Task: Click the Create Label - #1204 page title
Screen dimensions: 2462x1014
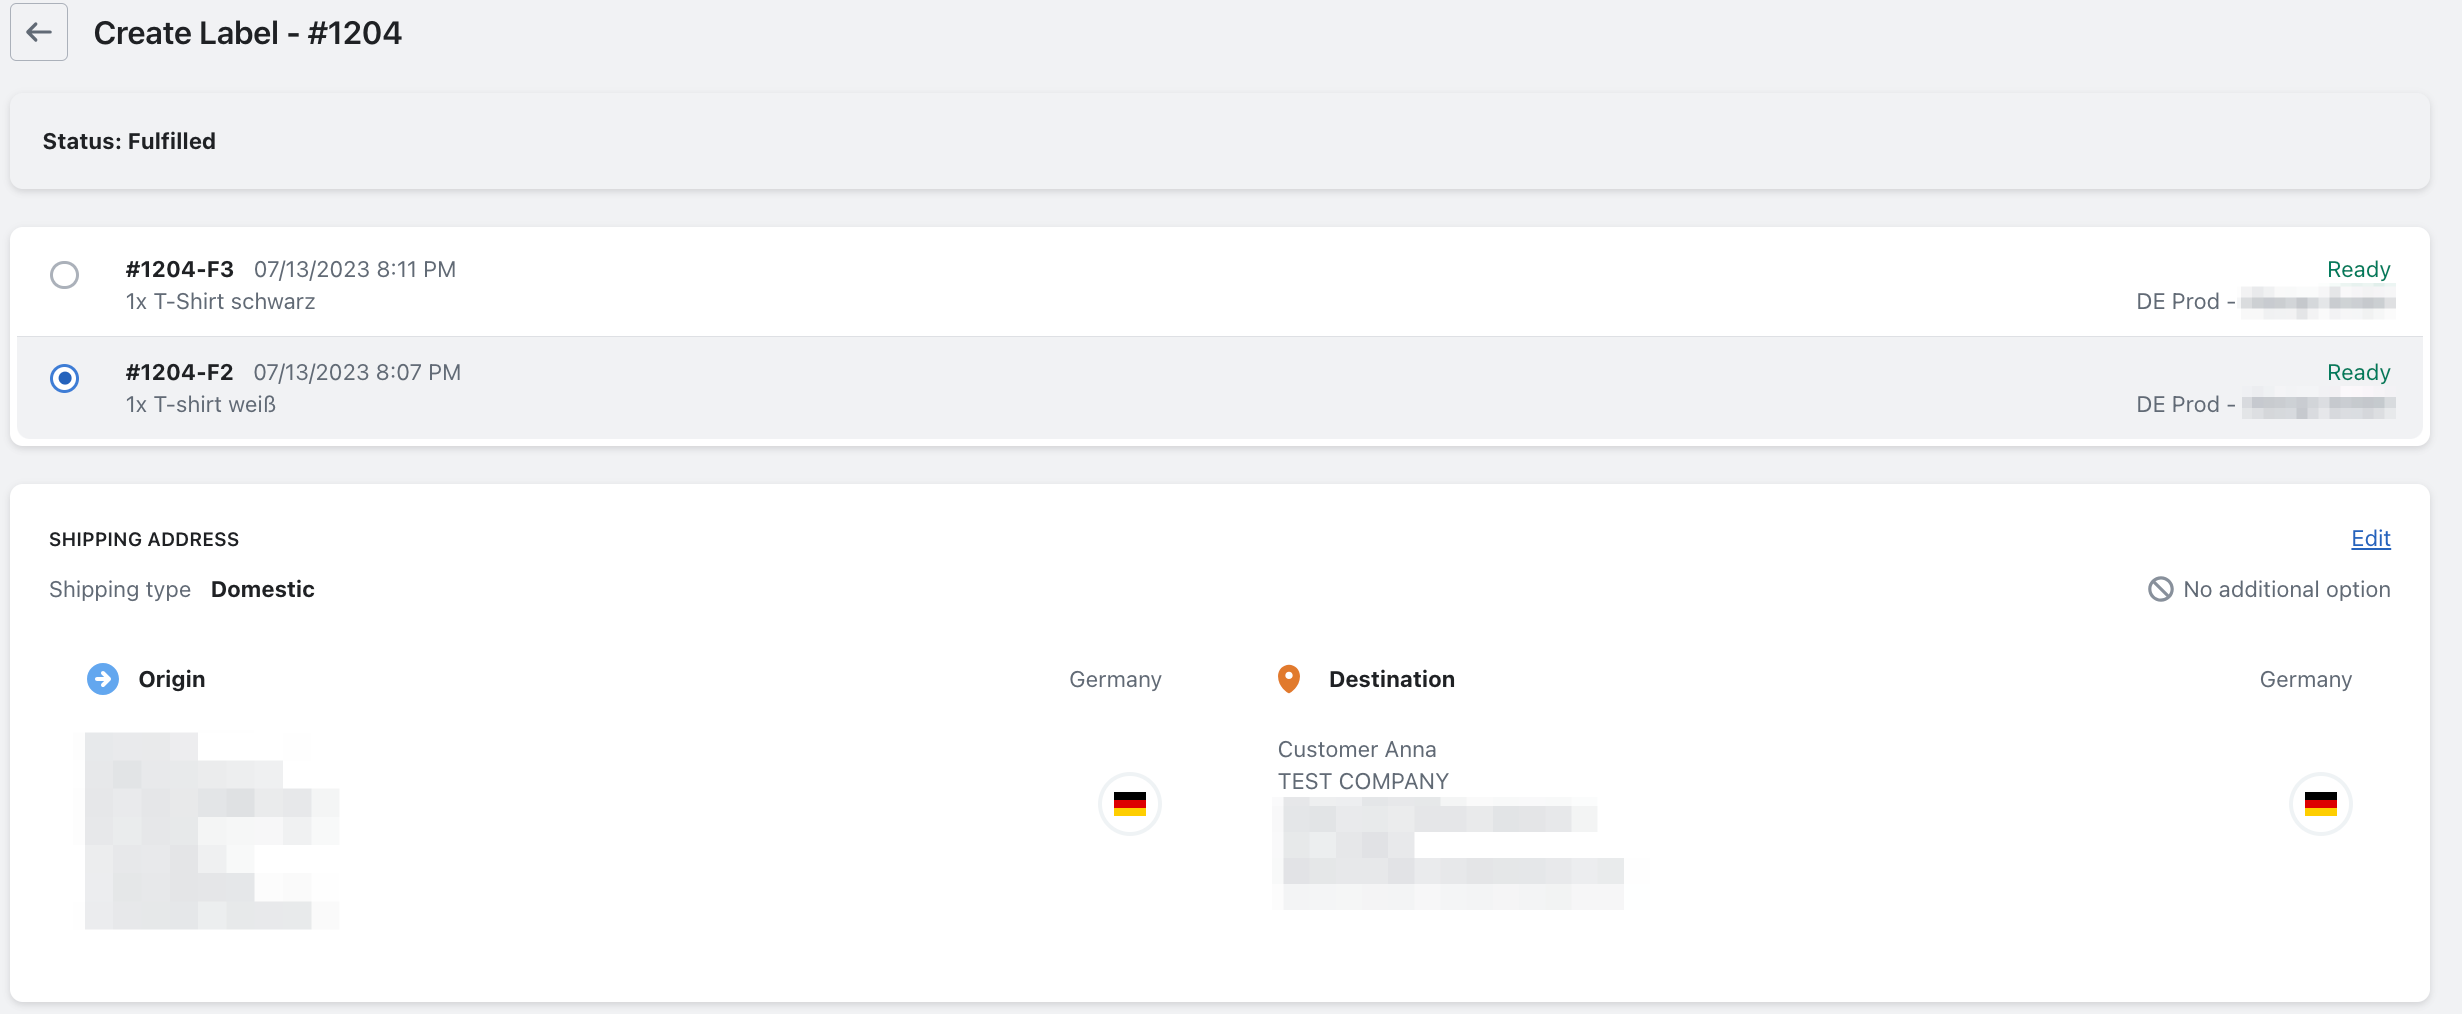Action: tap(247, 33)
